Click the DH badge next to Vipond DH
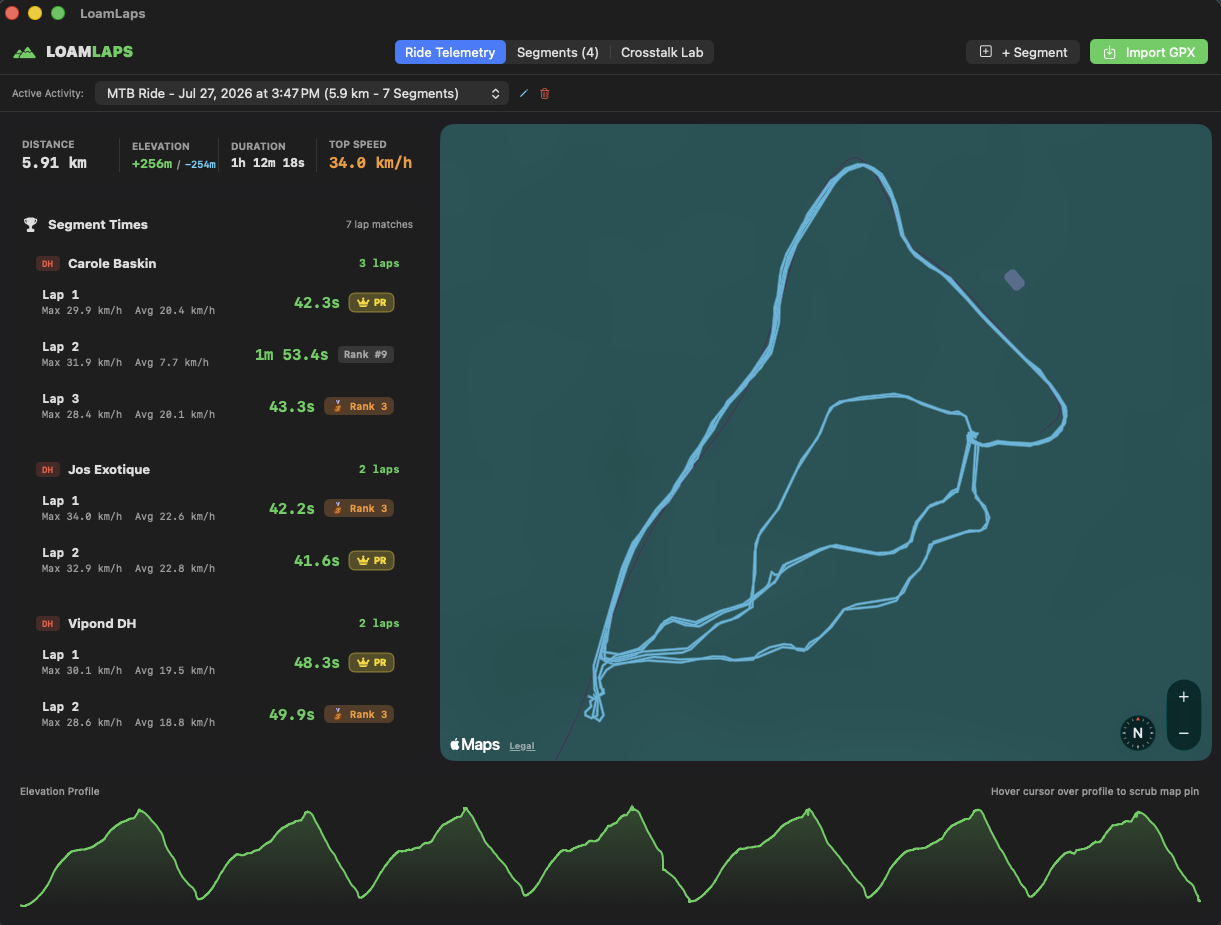 47,624
